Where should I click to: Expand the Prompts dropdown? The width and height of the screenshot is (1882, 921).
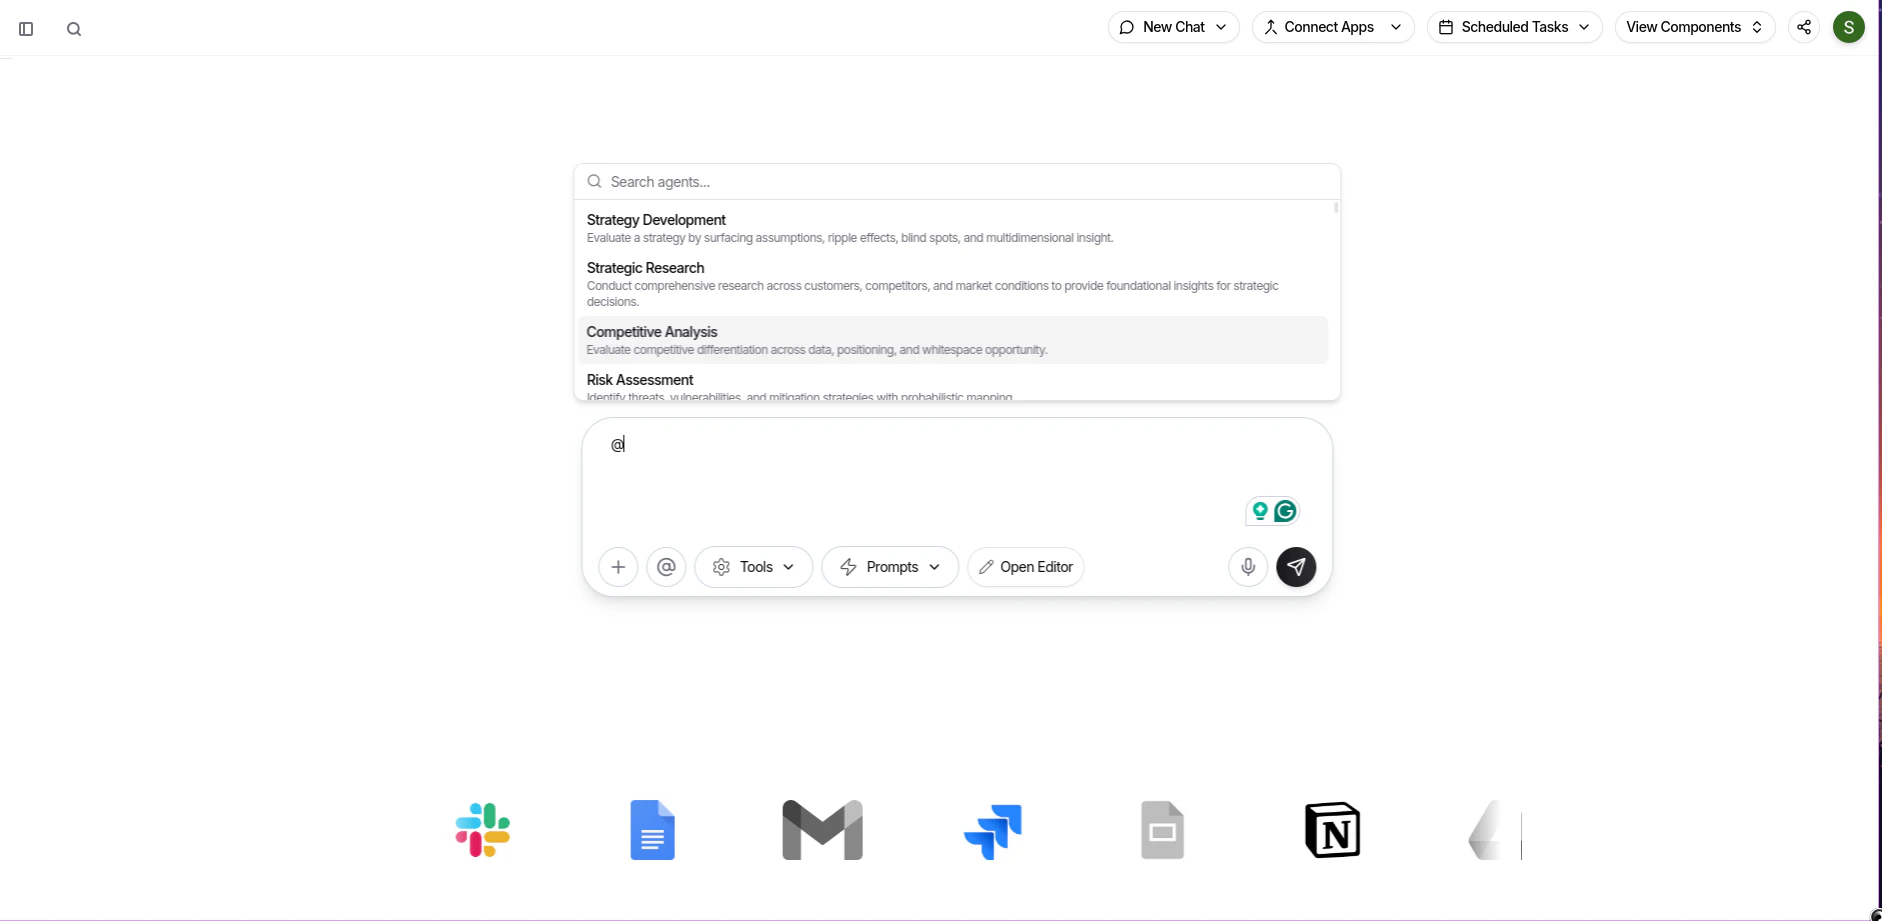point(889,567)
